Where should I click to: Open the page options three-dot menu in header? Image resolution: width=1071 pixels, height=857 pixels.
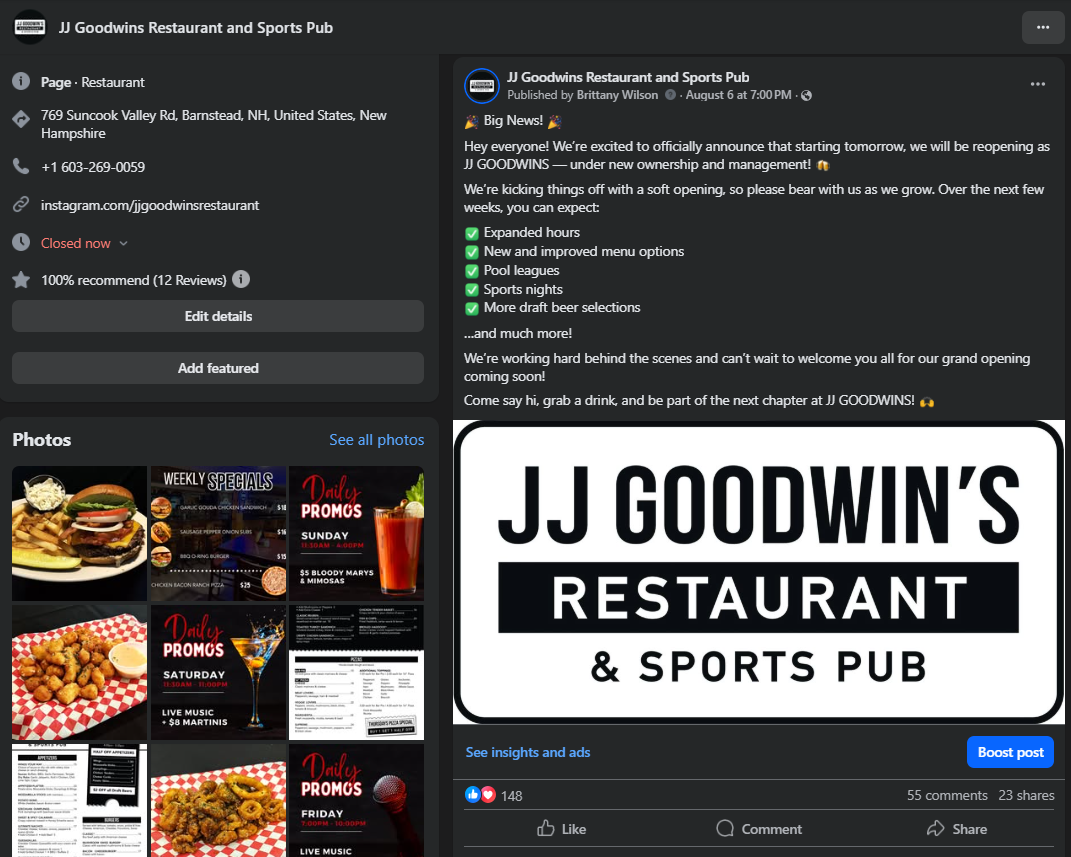pyautogui.click(x=1042, y=27)
